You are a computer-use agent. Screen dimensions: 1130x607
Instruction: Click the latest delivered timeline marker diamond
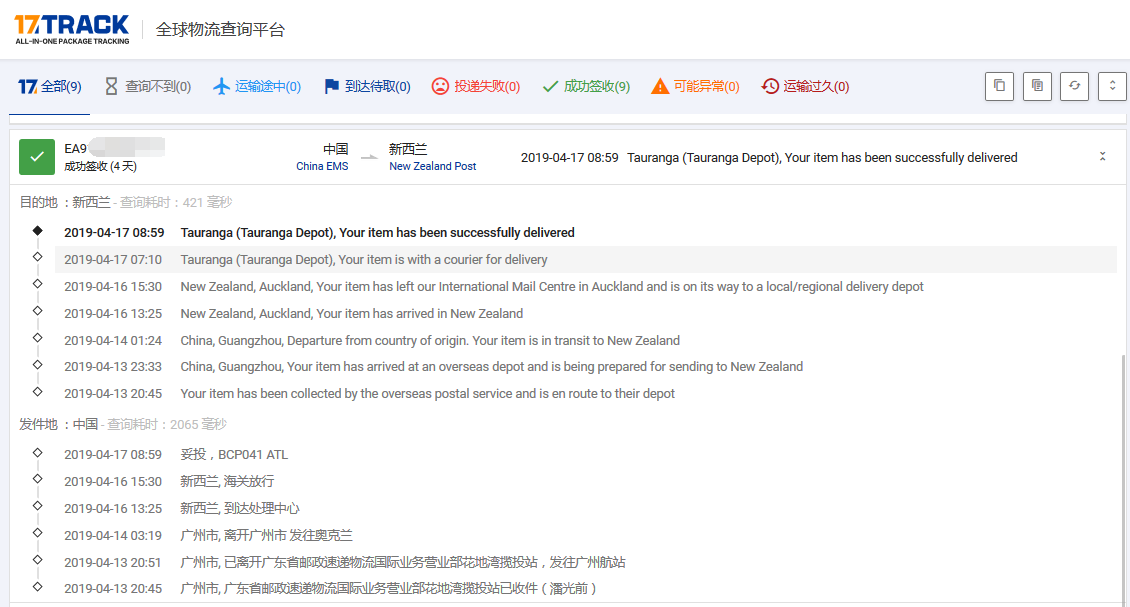point(38,231)
